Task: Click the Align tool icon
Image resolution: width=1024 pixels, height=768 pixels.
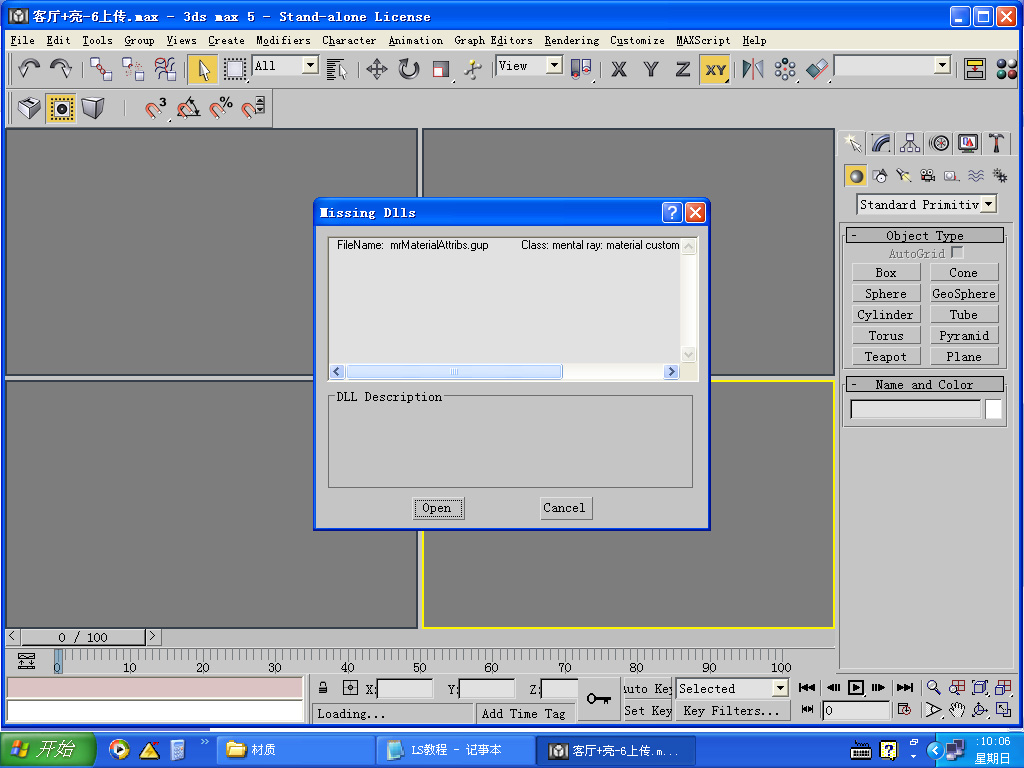Action: coord(817,69)
